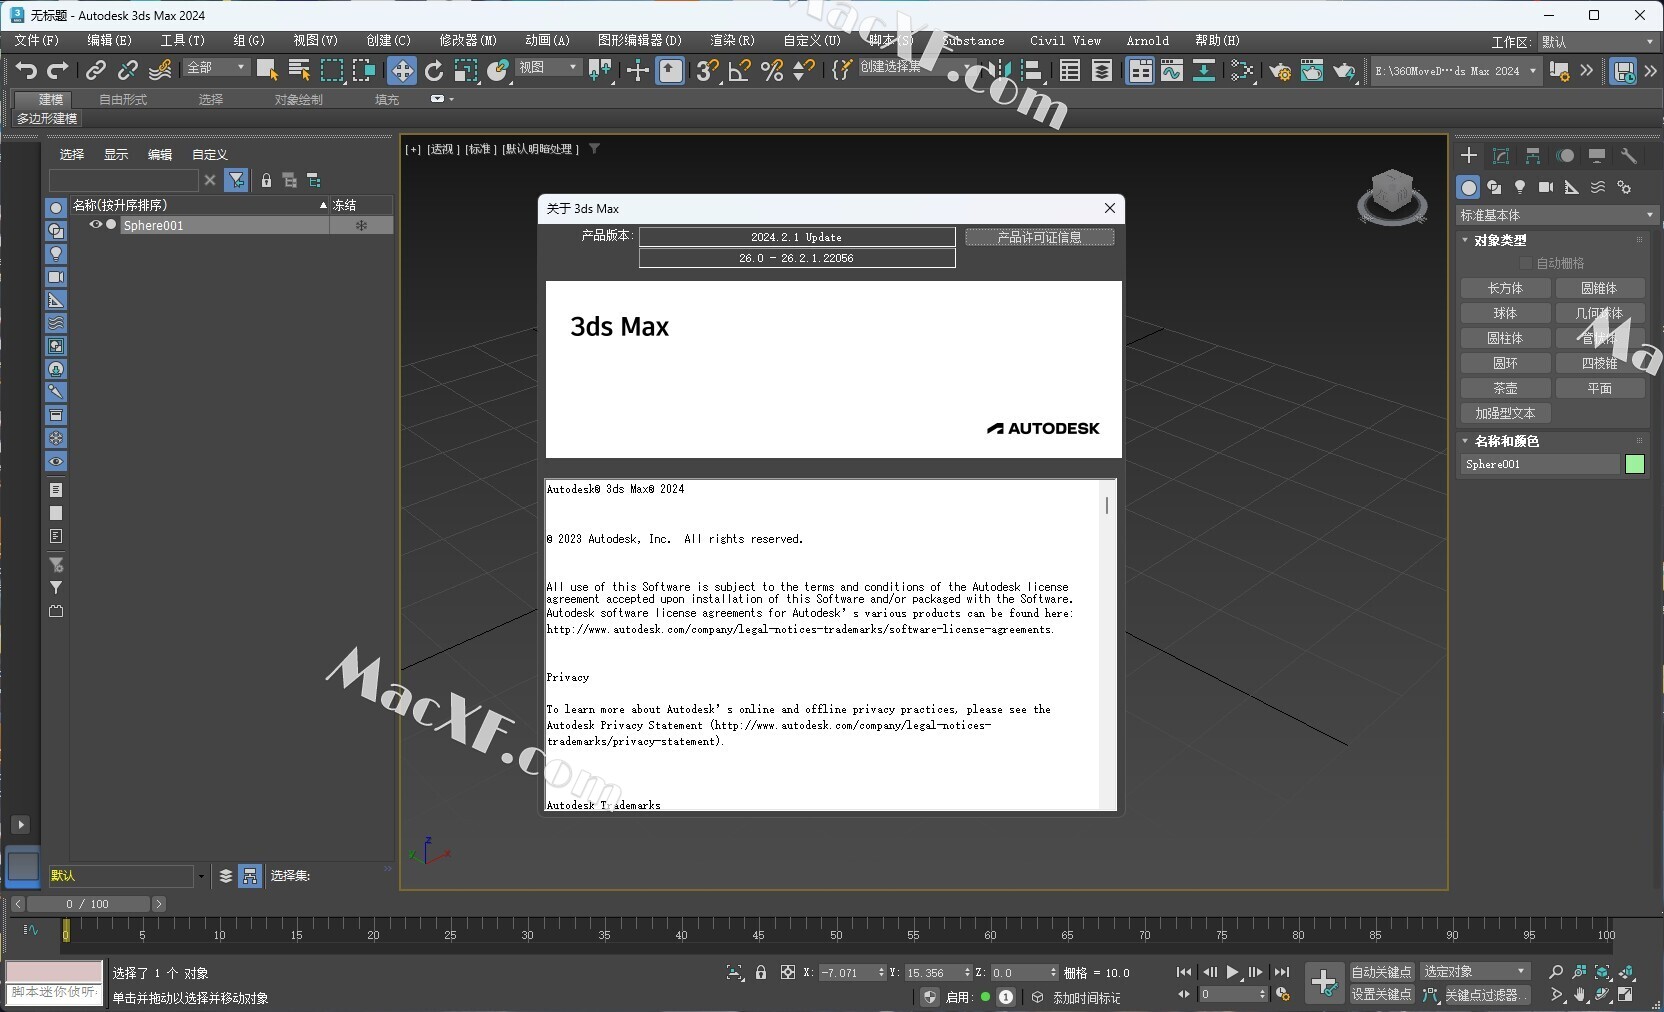Open the project path dropdown
This screenshot has width=1664, height=1012.
coord(1455,71)
